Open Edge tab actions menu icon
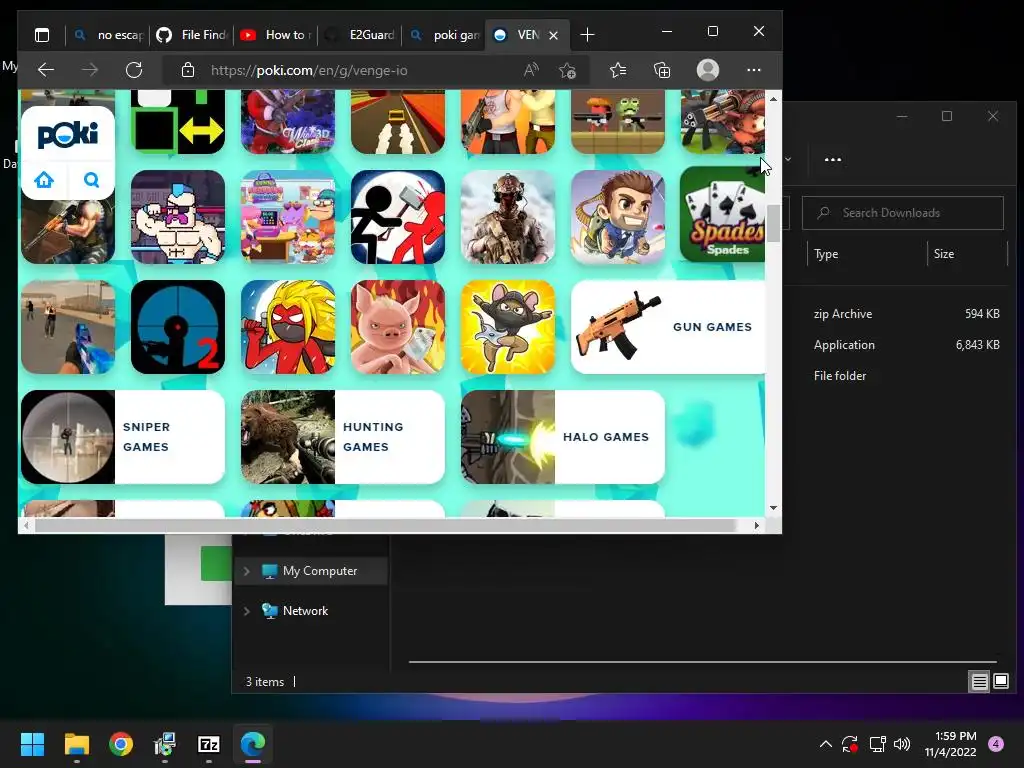Screen dimensions: 1024x768 coord(42,35)
